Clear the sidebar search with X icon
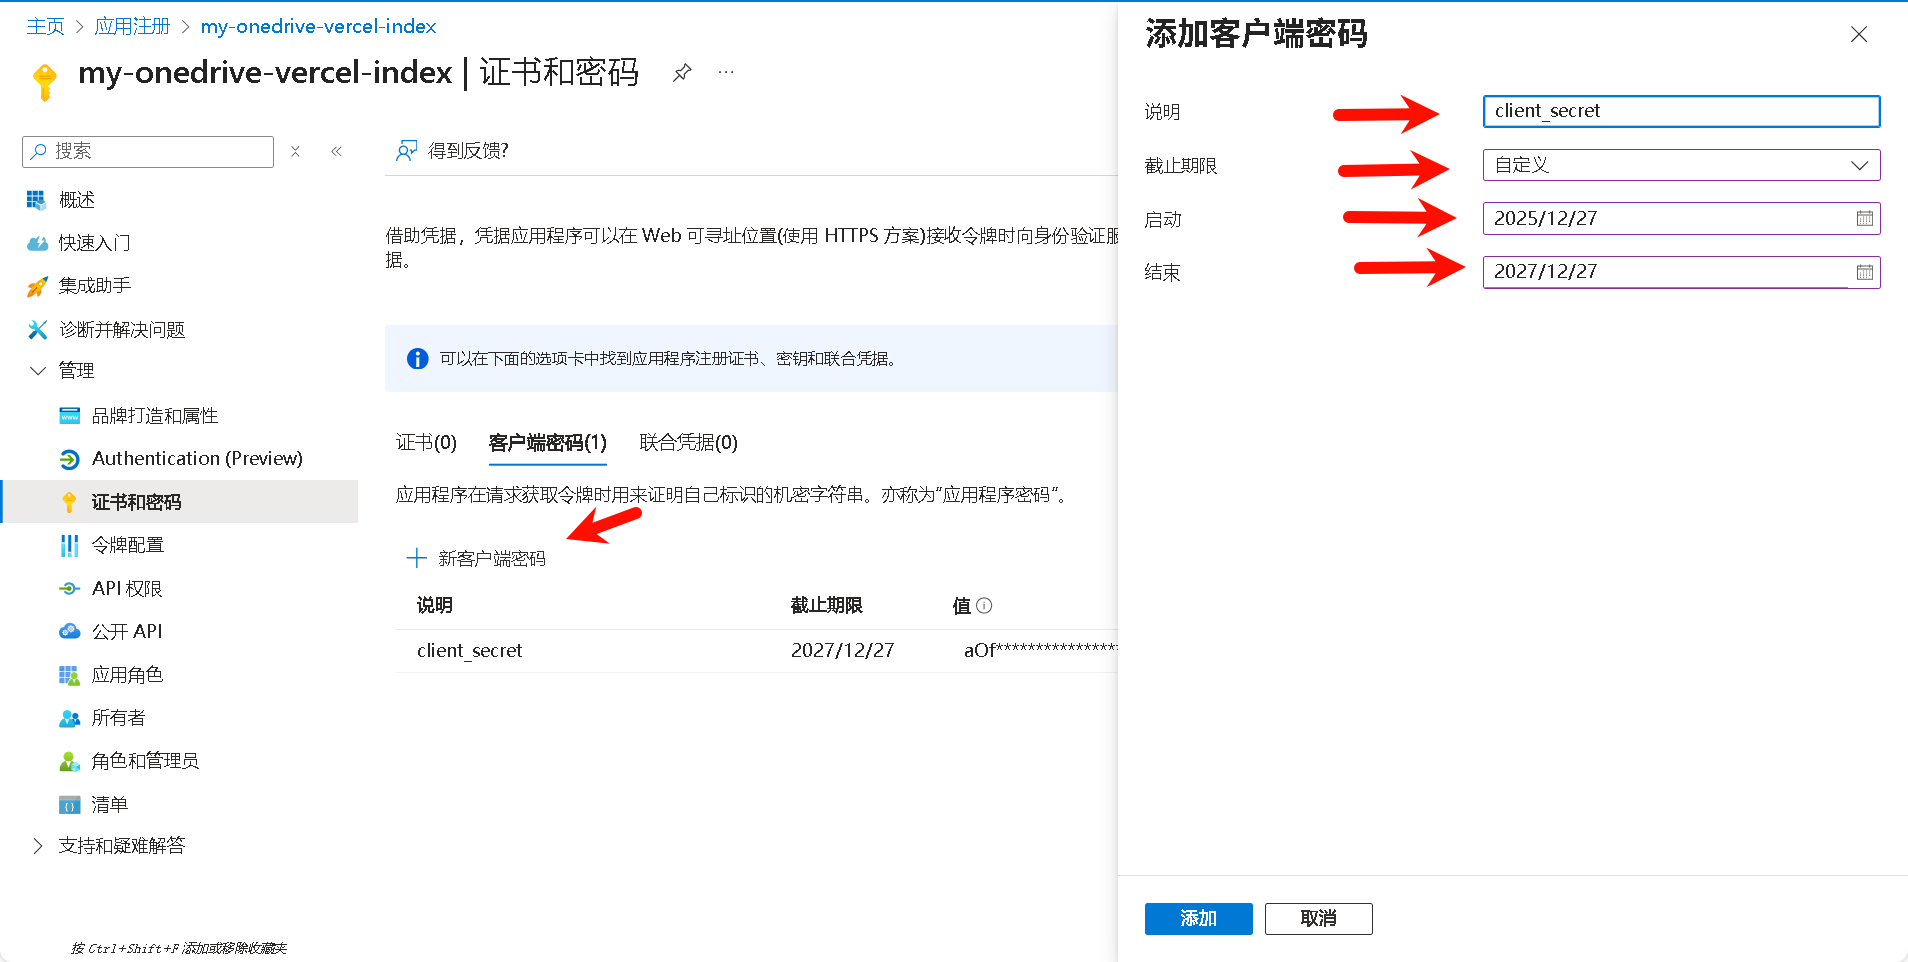This screenshot has height=962, width=1908. (295, 152)
